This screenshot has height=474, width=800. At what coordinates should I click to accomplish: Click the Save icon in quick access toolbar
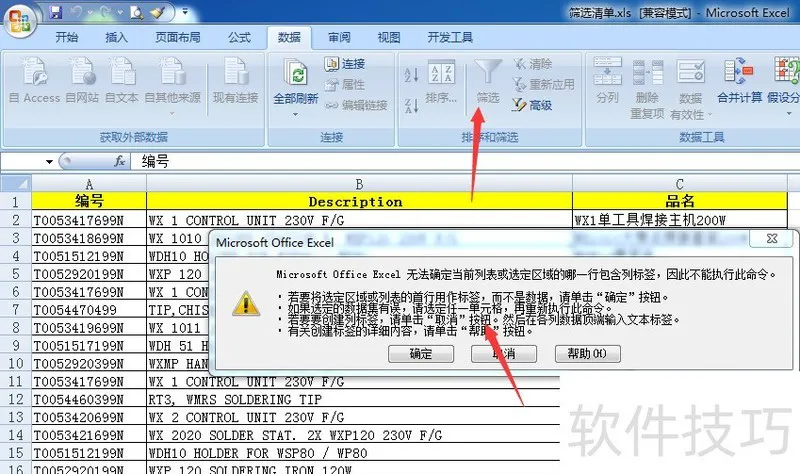pos(56,12)
